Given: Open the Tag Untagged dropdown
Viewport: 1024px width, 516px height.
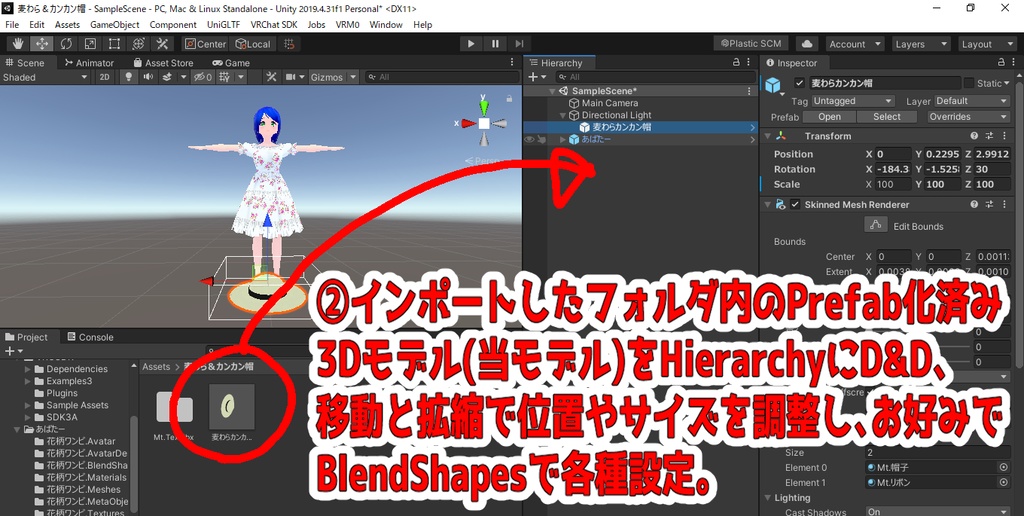Looking at the screenshot, I should 852,101.
